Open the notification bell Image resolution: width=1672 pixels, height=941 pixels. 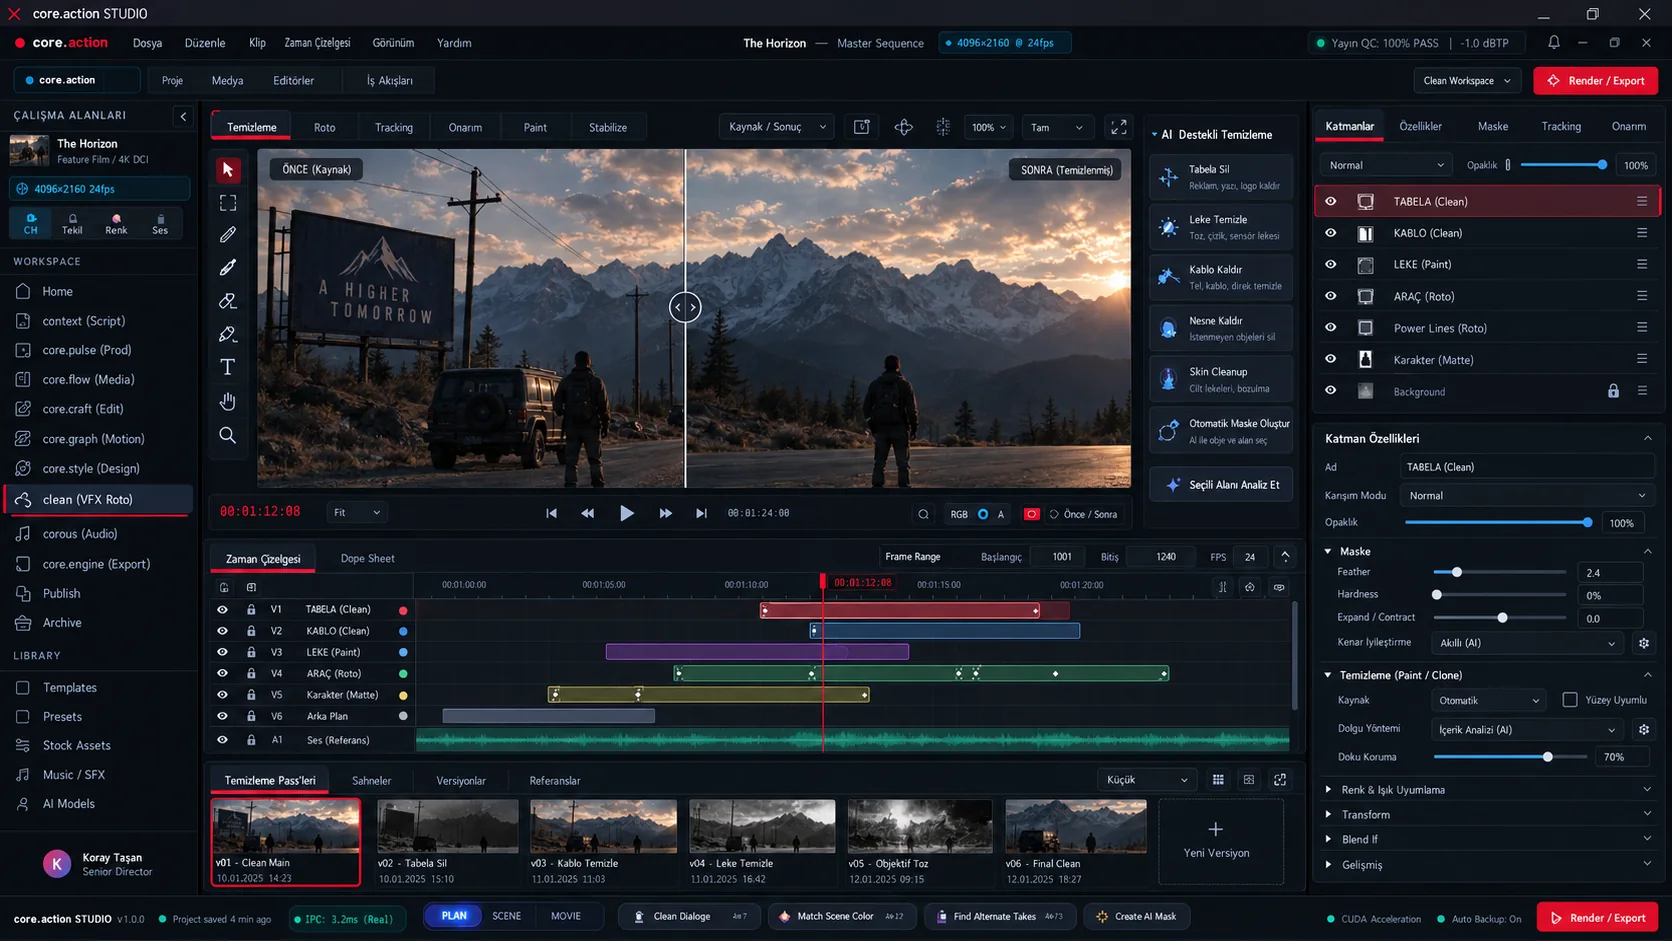[x=1554, y=43]
